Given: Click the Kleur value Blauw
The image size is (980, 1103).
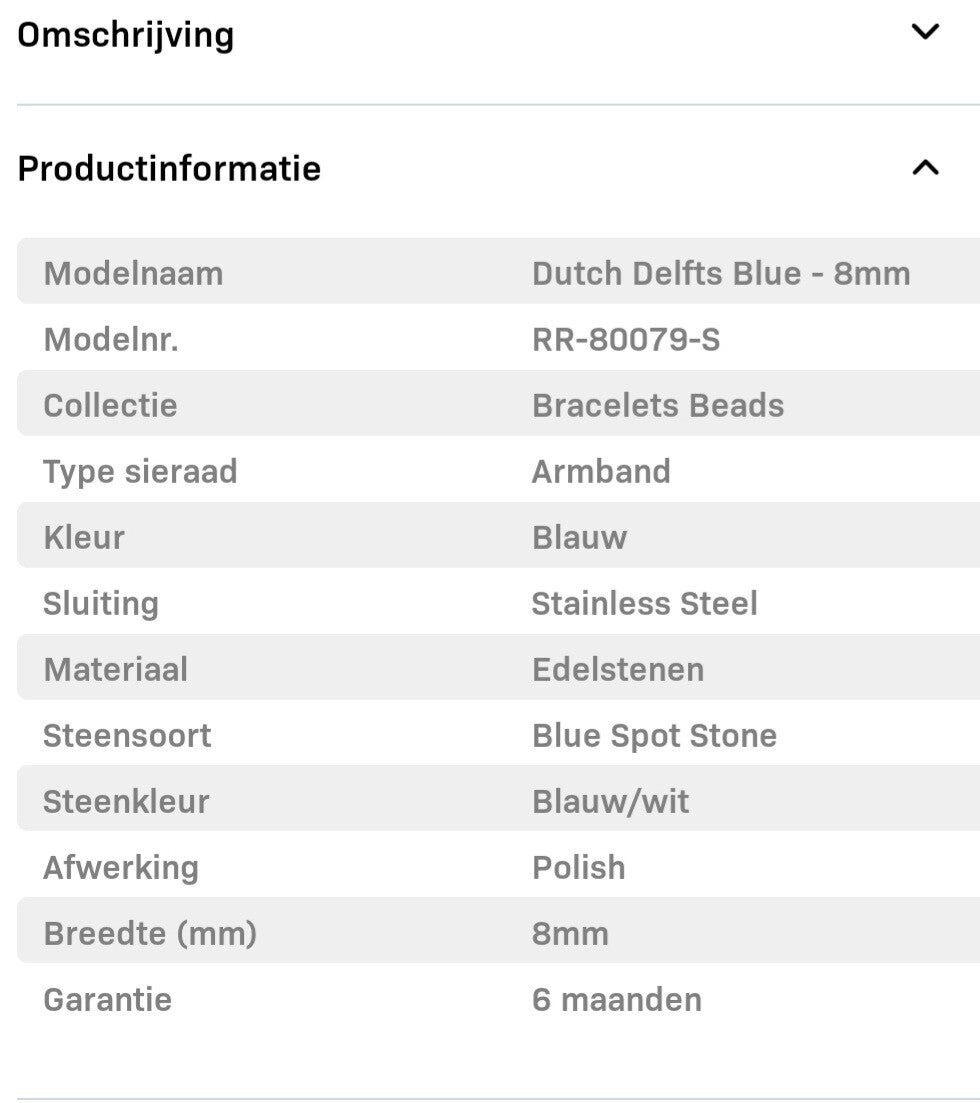Looking at the screenshot, I should 579,537.
